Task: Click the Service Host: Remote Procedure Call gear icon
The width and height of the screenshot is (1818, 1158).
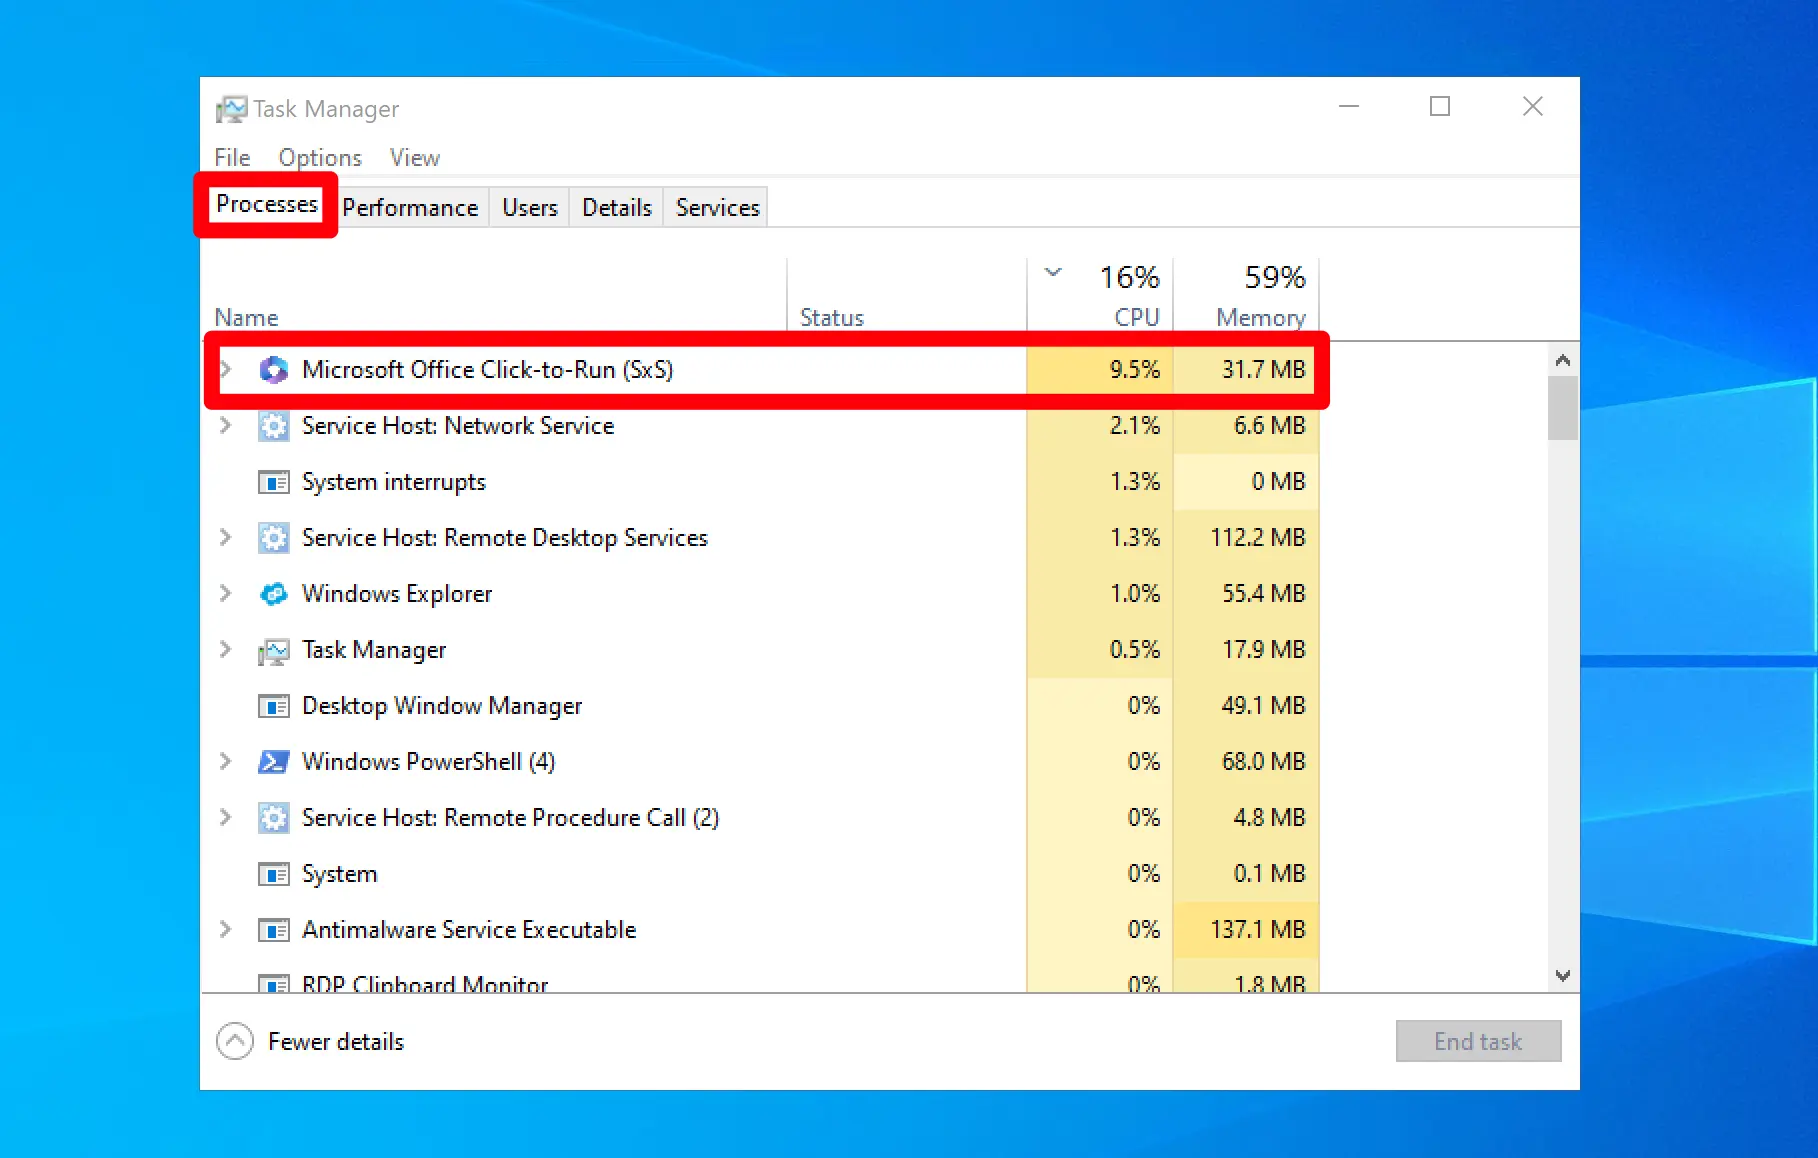Action: pyautogui.click(x=273, y=818)
